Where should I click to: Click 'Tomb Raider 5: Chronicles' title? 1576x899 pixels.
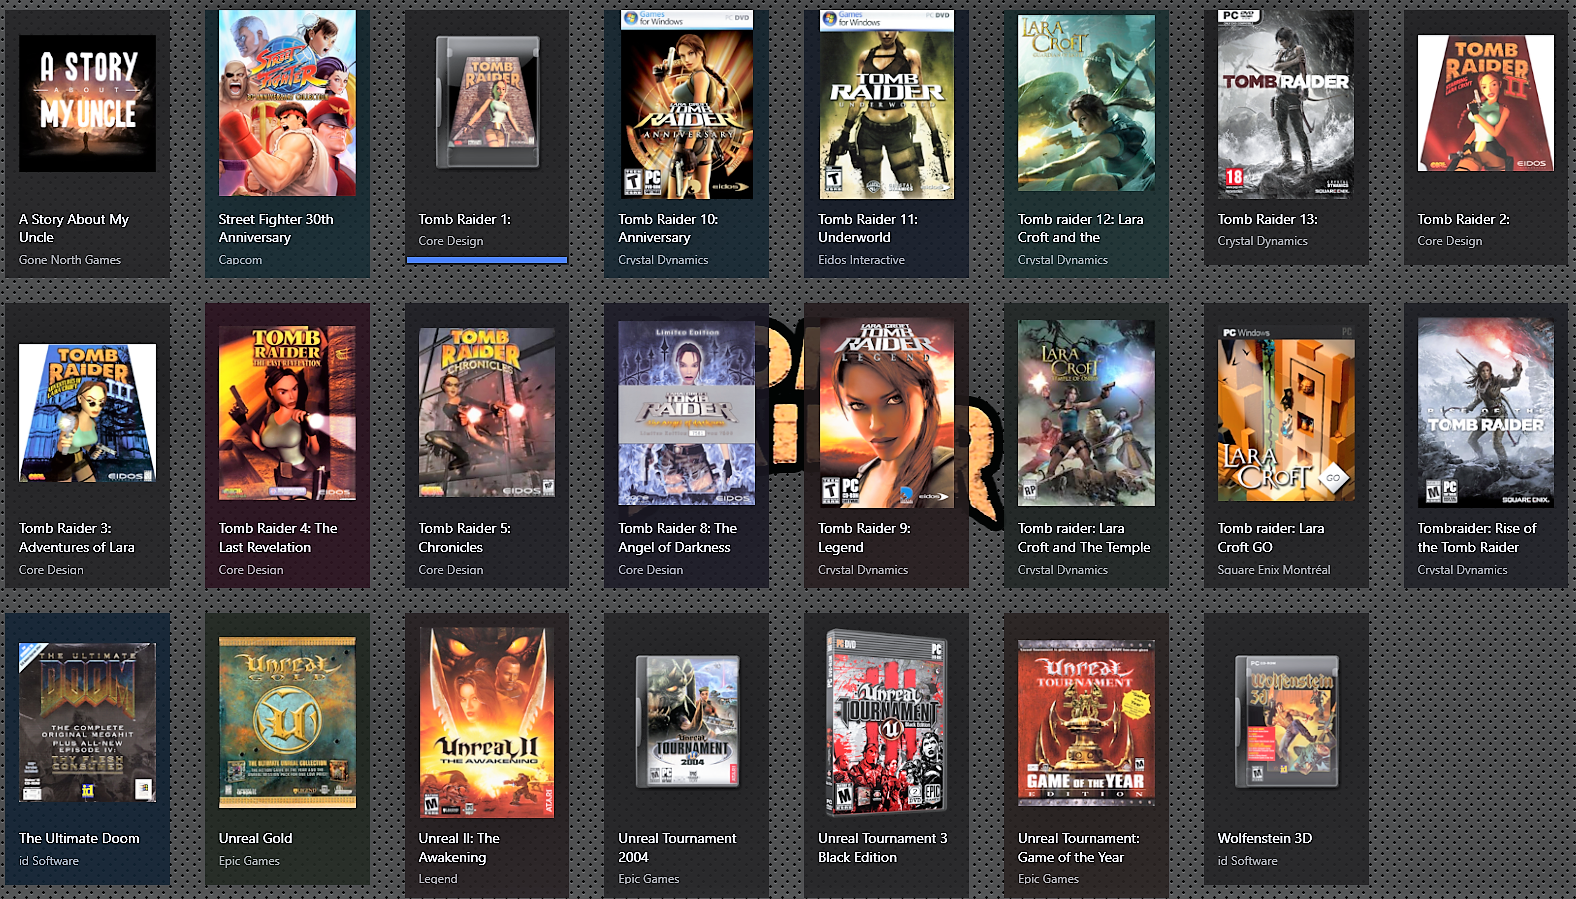[465, 538]
